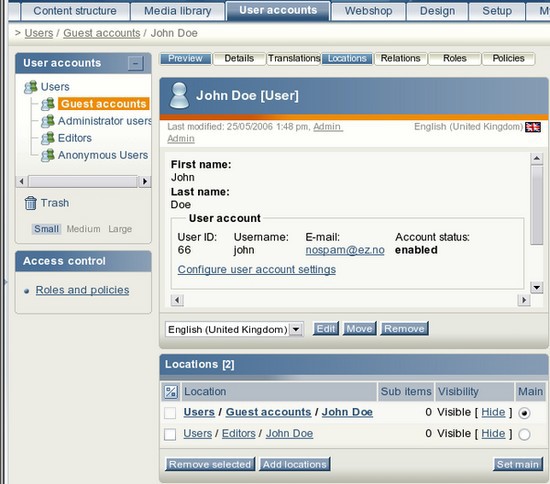This screenshot has width=550, height=484.
Task: Click the Anonymous Users group icon
Action: pos(48,155)
